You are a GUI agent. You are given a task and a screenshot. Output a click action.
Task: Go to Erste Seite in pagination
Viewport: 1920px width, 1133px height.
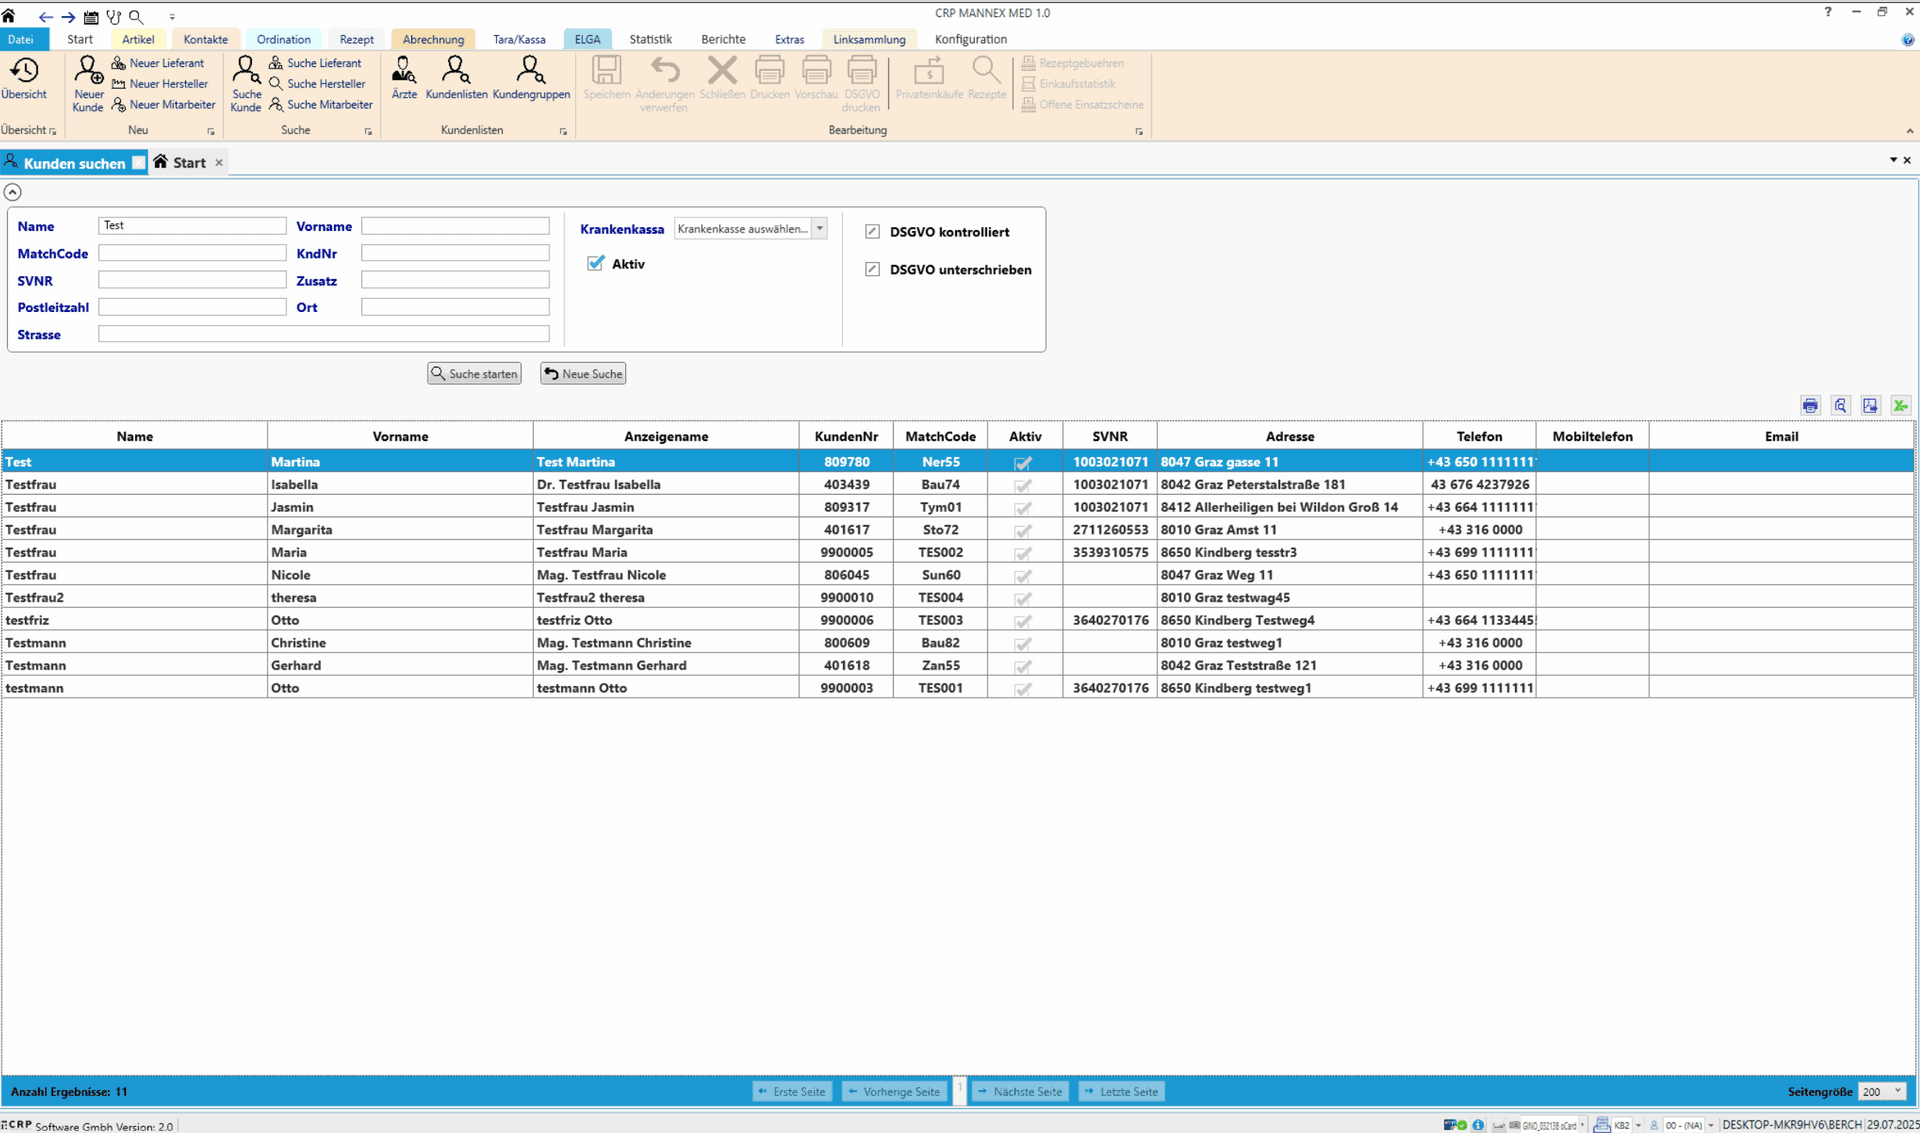793,1091
